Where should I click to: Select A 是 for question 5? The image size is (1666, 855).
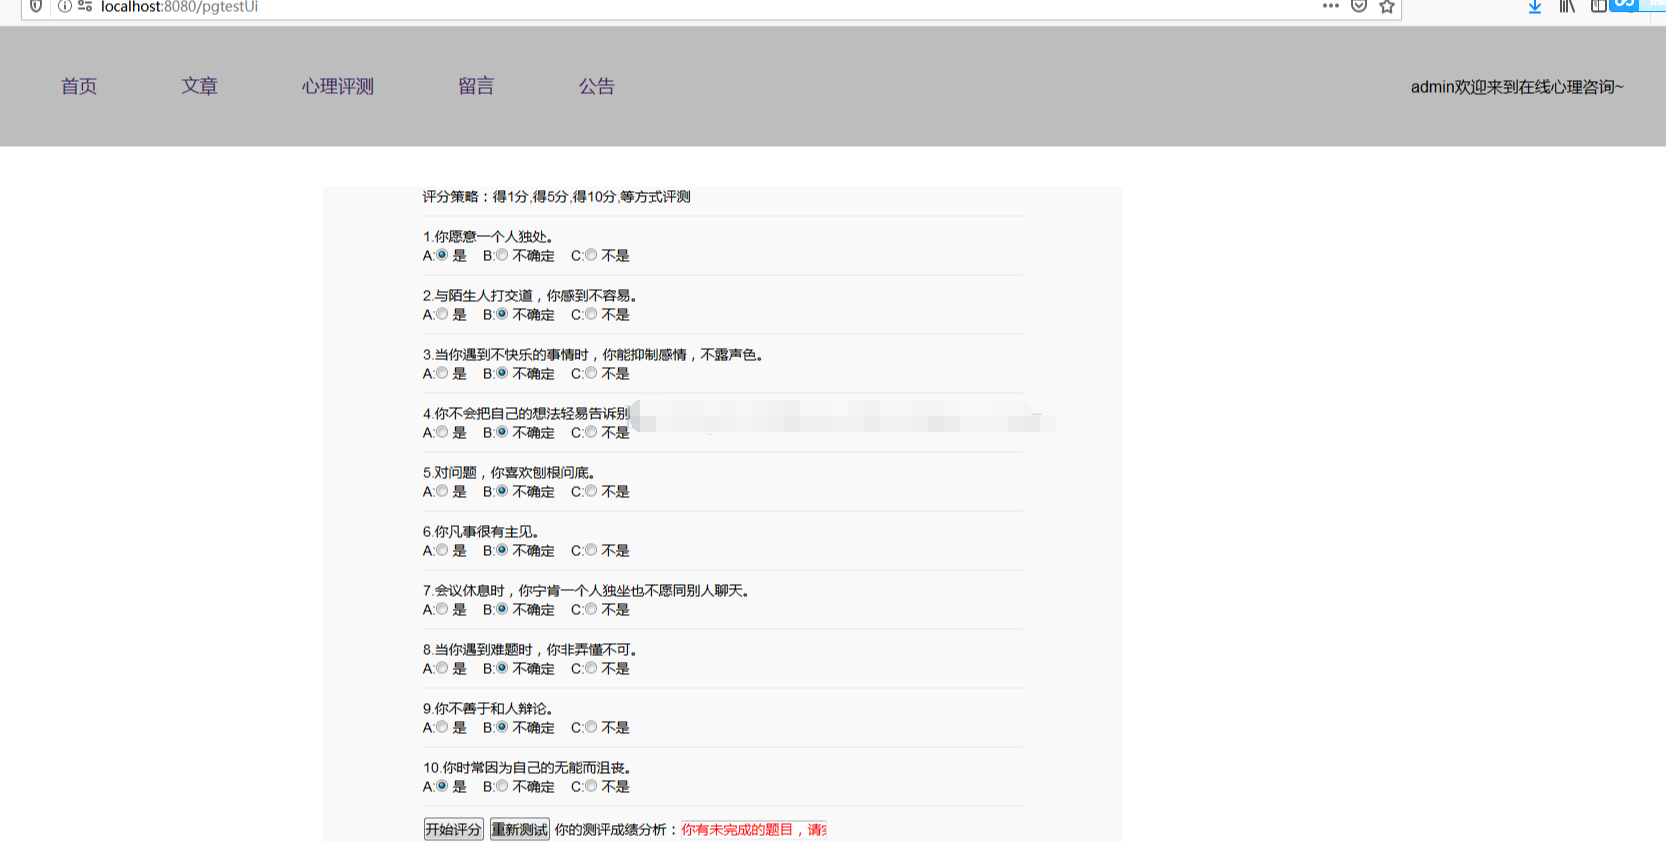442,491
